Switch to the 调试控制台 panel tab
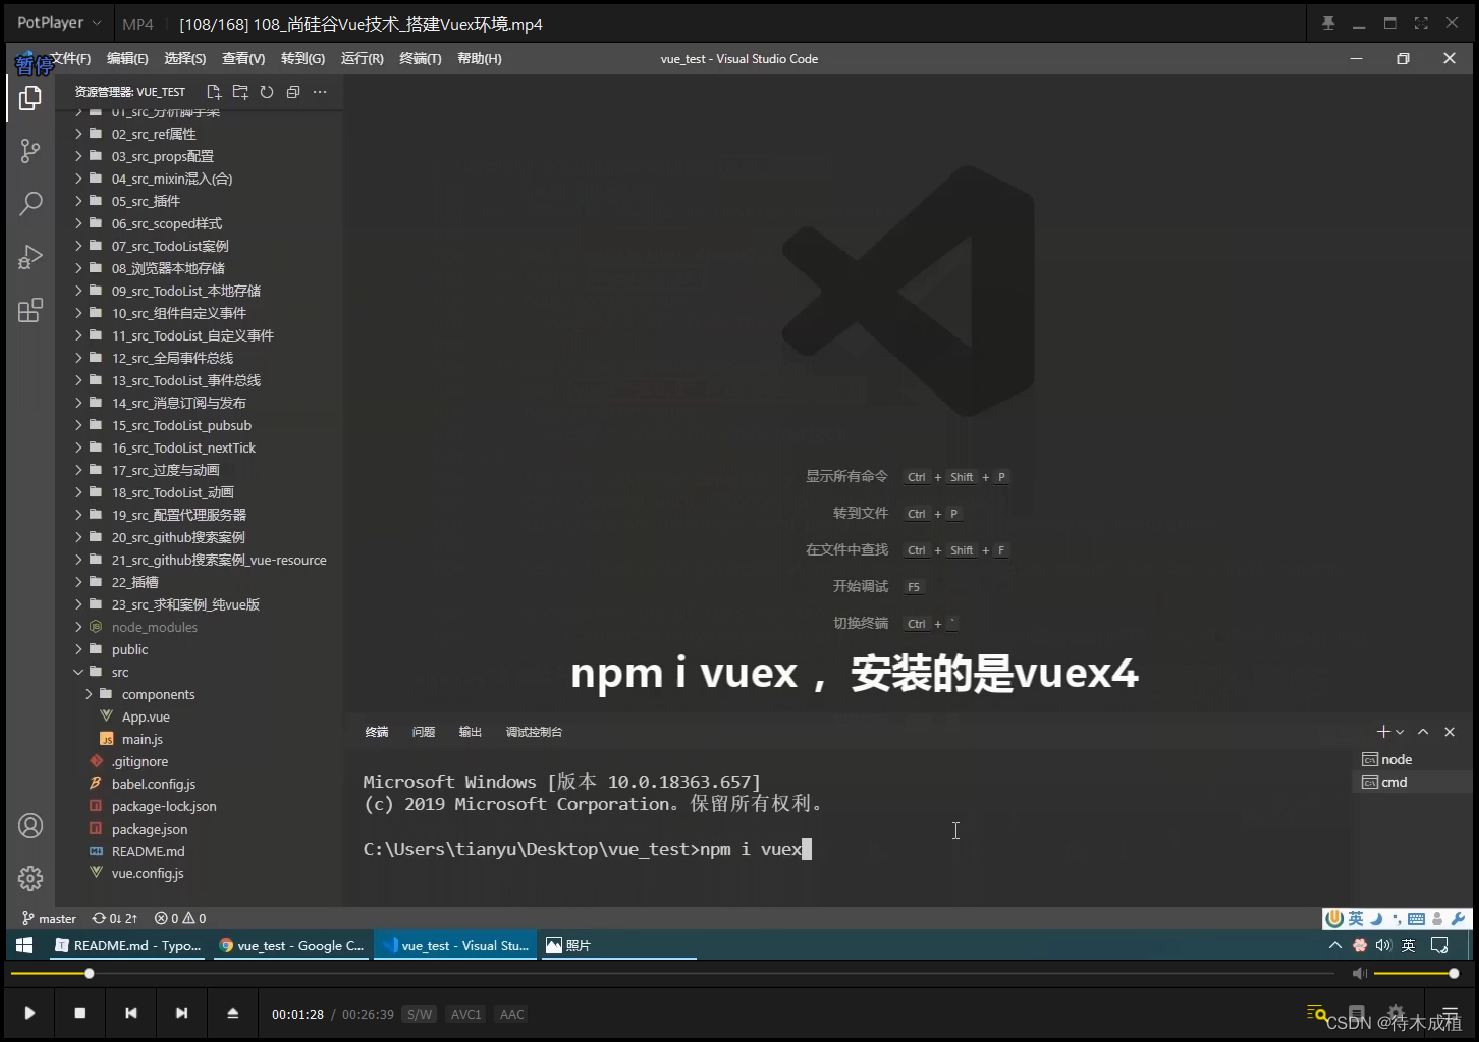Image resolution: width=1479 pixels, height=1042 pixels. point(534,732)
